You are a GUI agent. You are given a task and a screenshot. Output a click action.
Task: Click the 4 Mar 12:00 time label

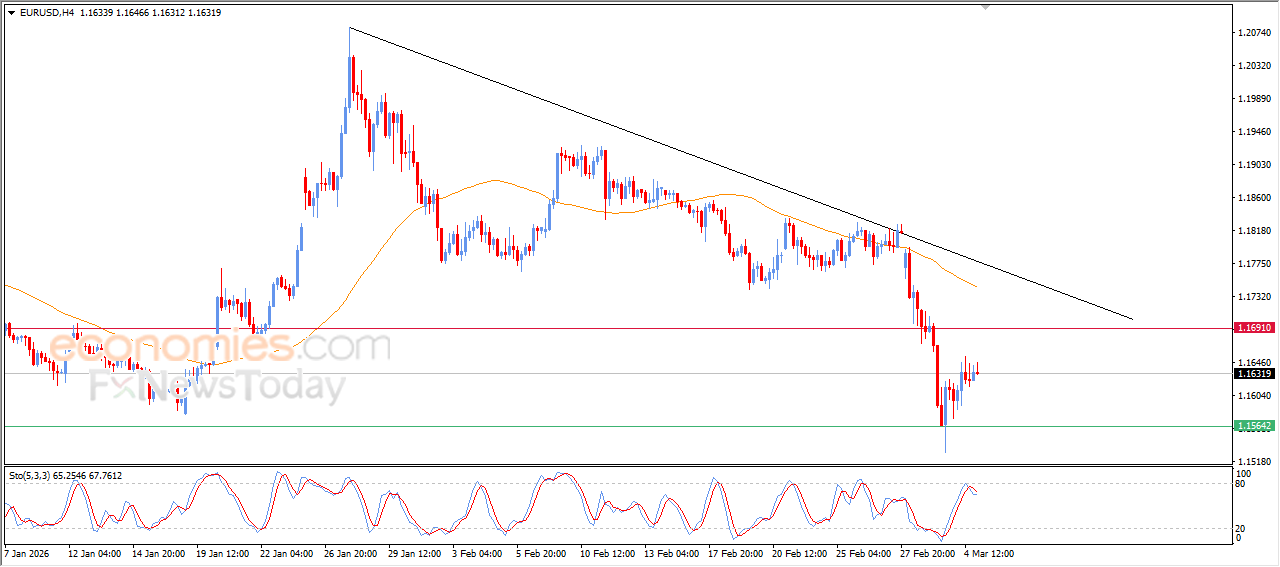(989, 552)
